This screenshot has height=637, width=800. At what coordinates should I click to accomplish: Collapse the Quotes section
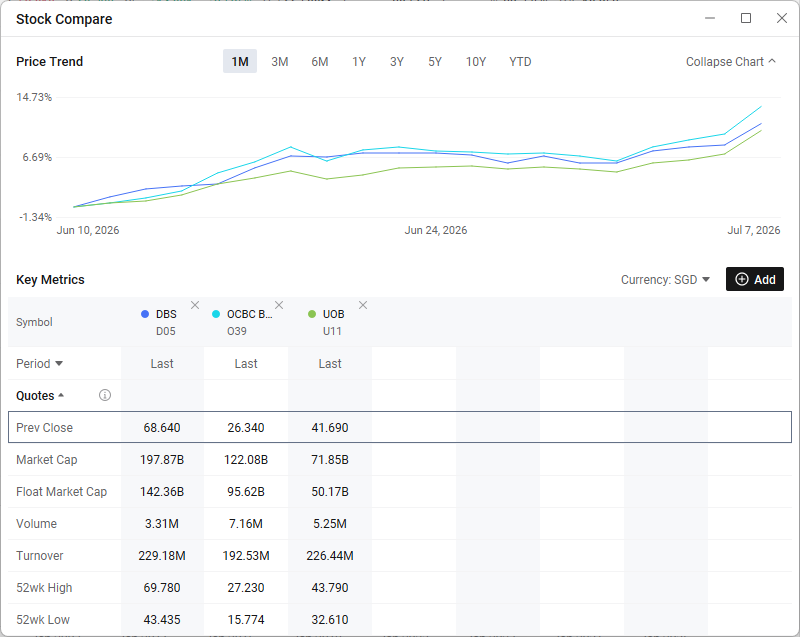coord(40,396)
